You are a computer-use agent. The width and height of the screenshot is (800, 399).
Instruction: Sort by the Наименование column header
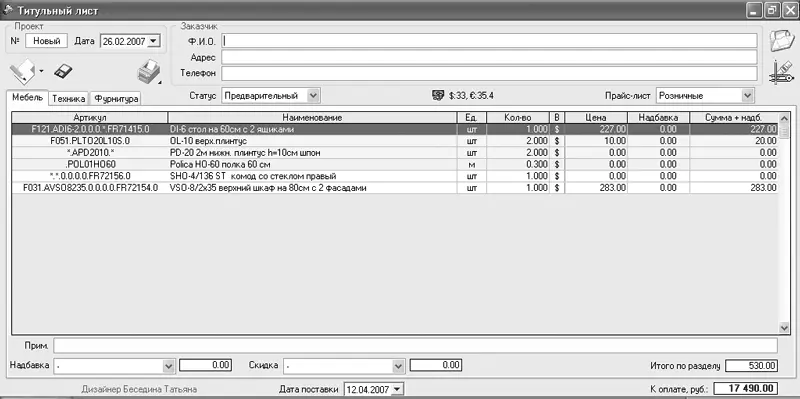point(312,118)
